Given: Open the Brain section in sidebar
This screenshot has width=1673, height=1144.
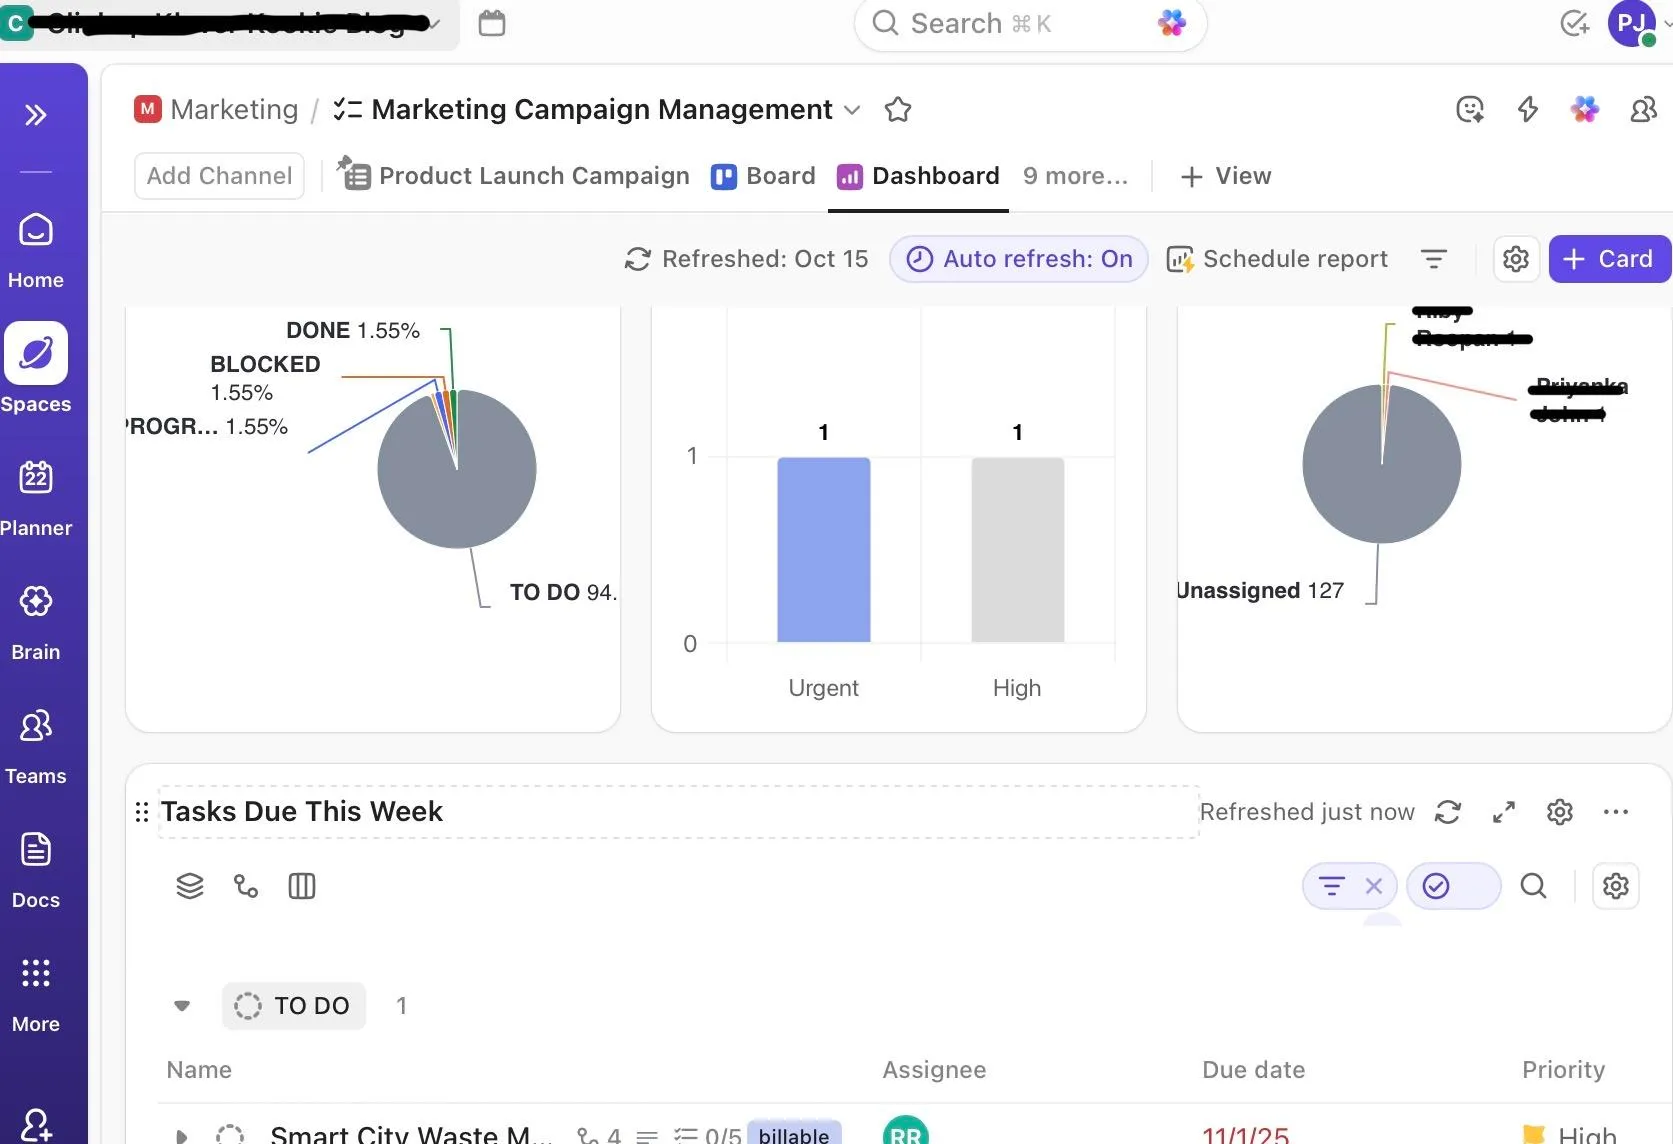Looking at the screenshot, I should 36,622.
